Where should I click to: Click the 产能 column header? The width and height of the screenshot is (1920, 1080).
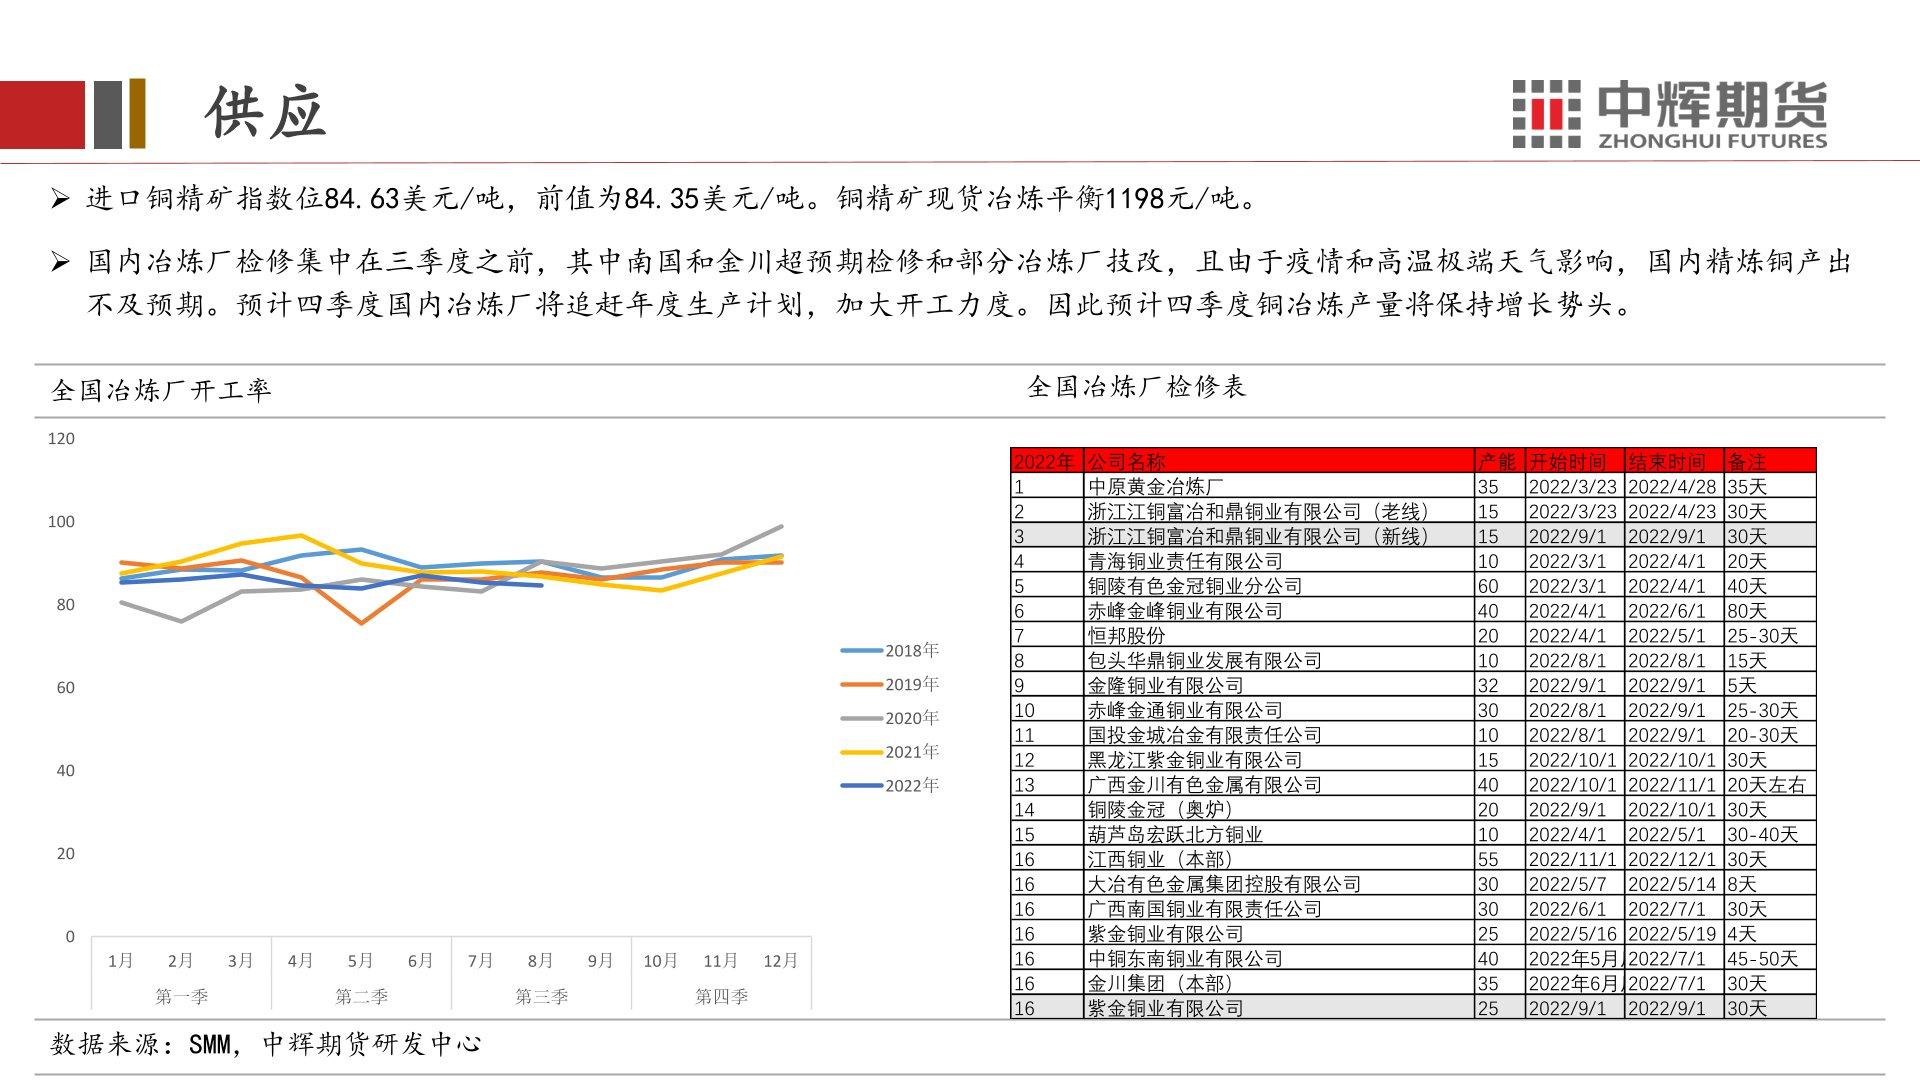1497,462
